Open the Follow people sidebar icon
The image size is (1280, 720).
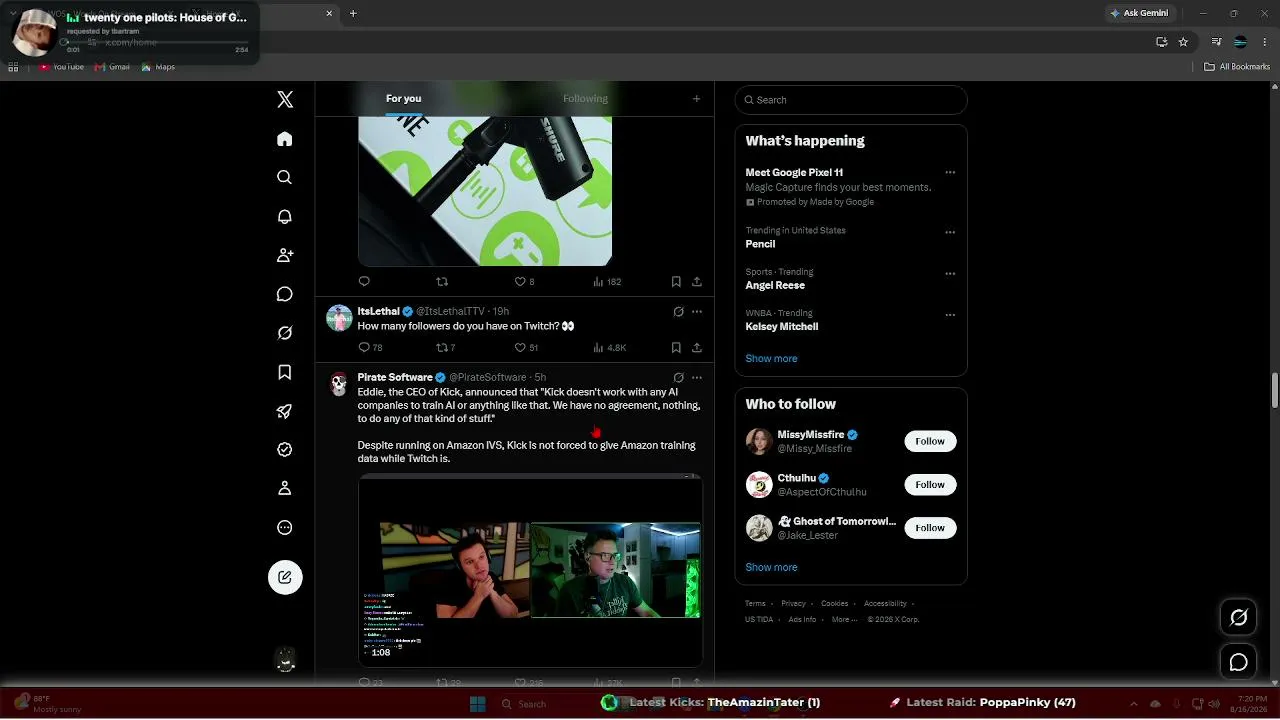click(x=285, y=255)
